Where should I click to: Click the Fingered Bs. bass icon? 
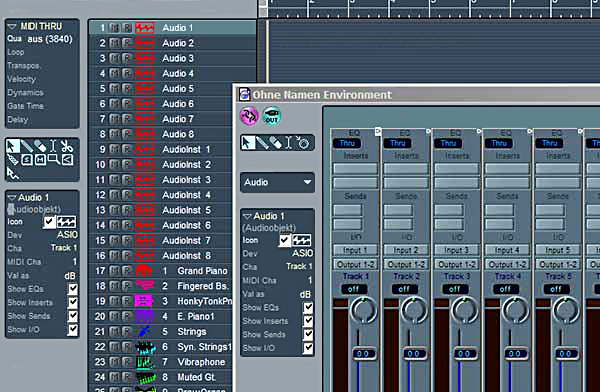click(145, 286)
